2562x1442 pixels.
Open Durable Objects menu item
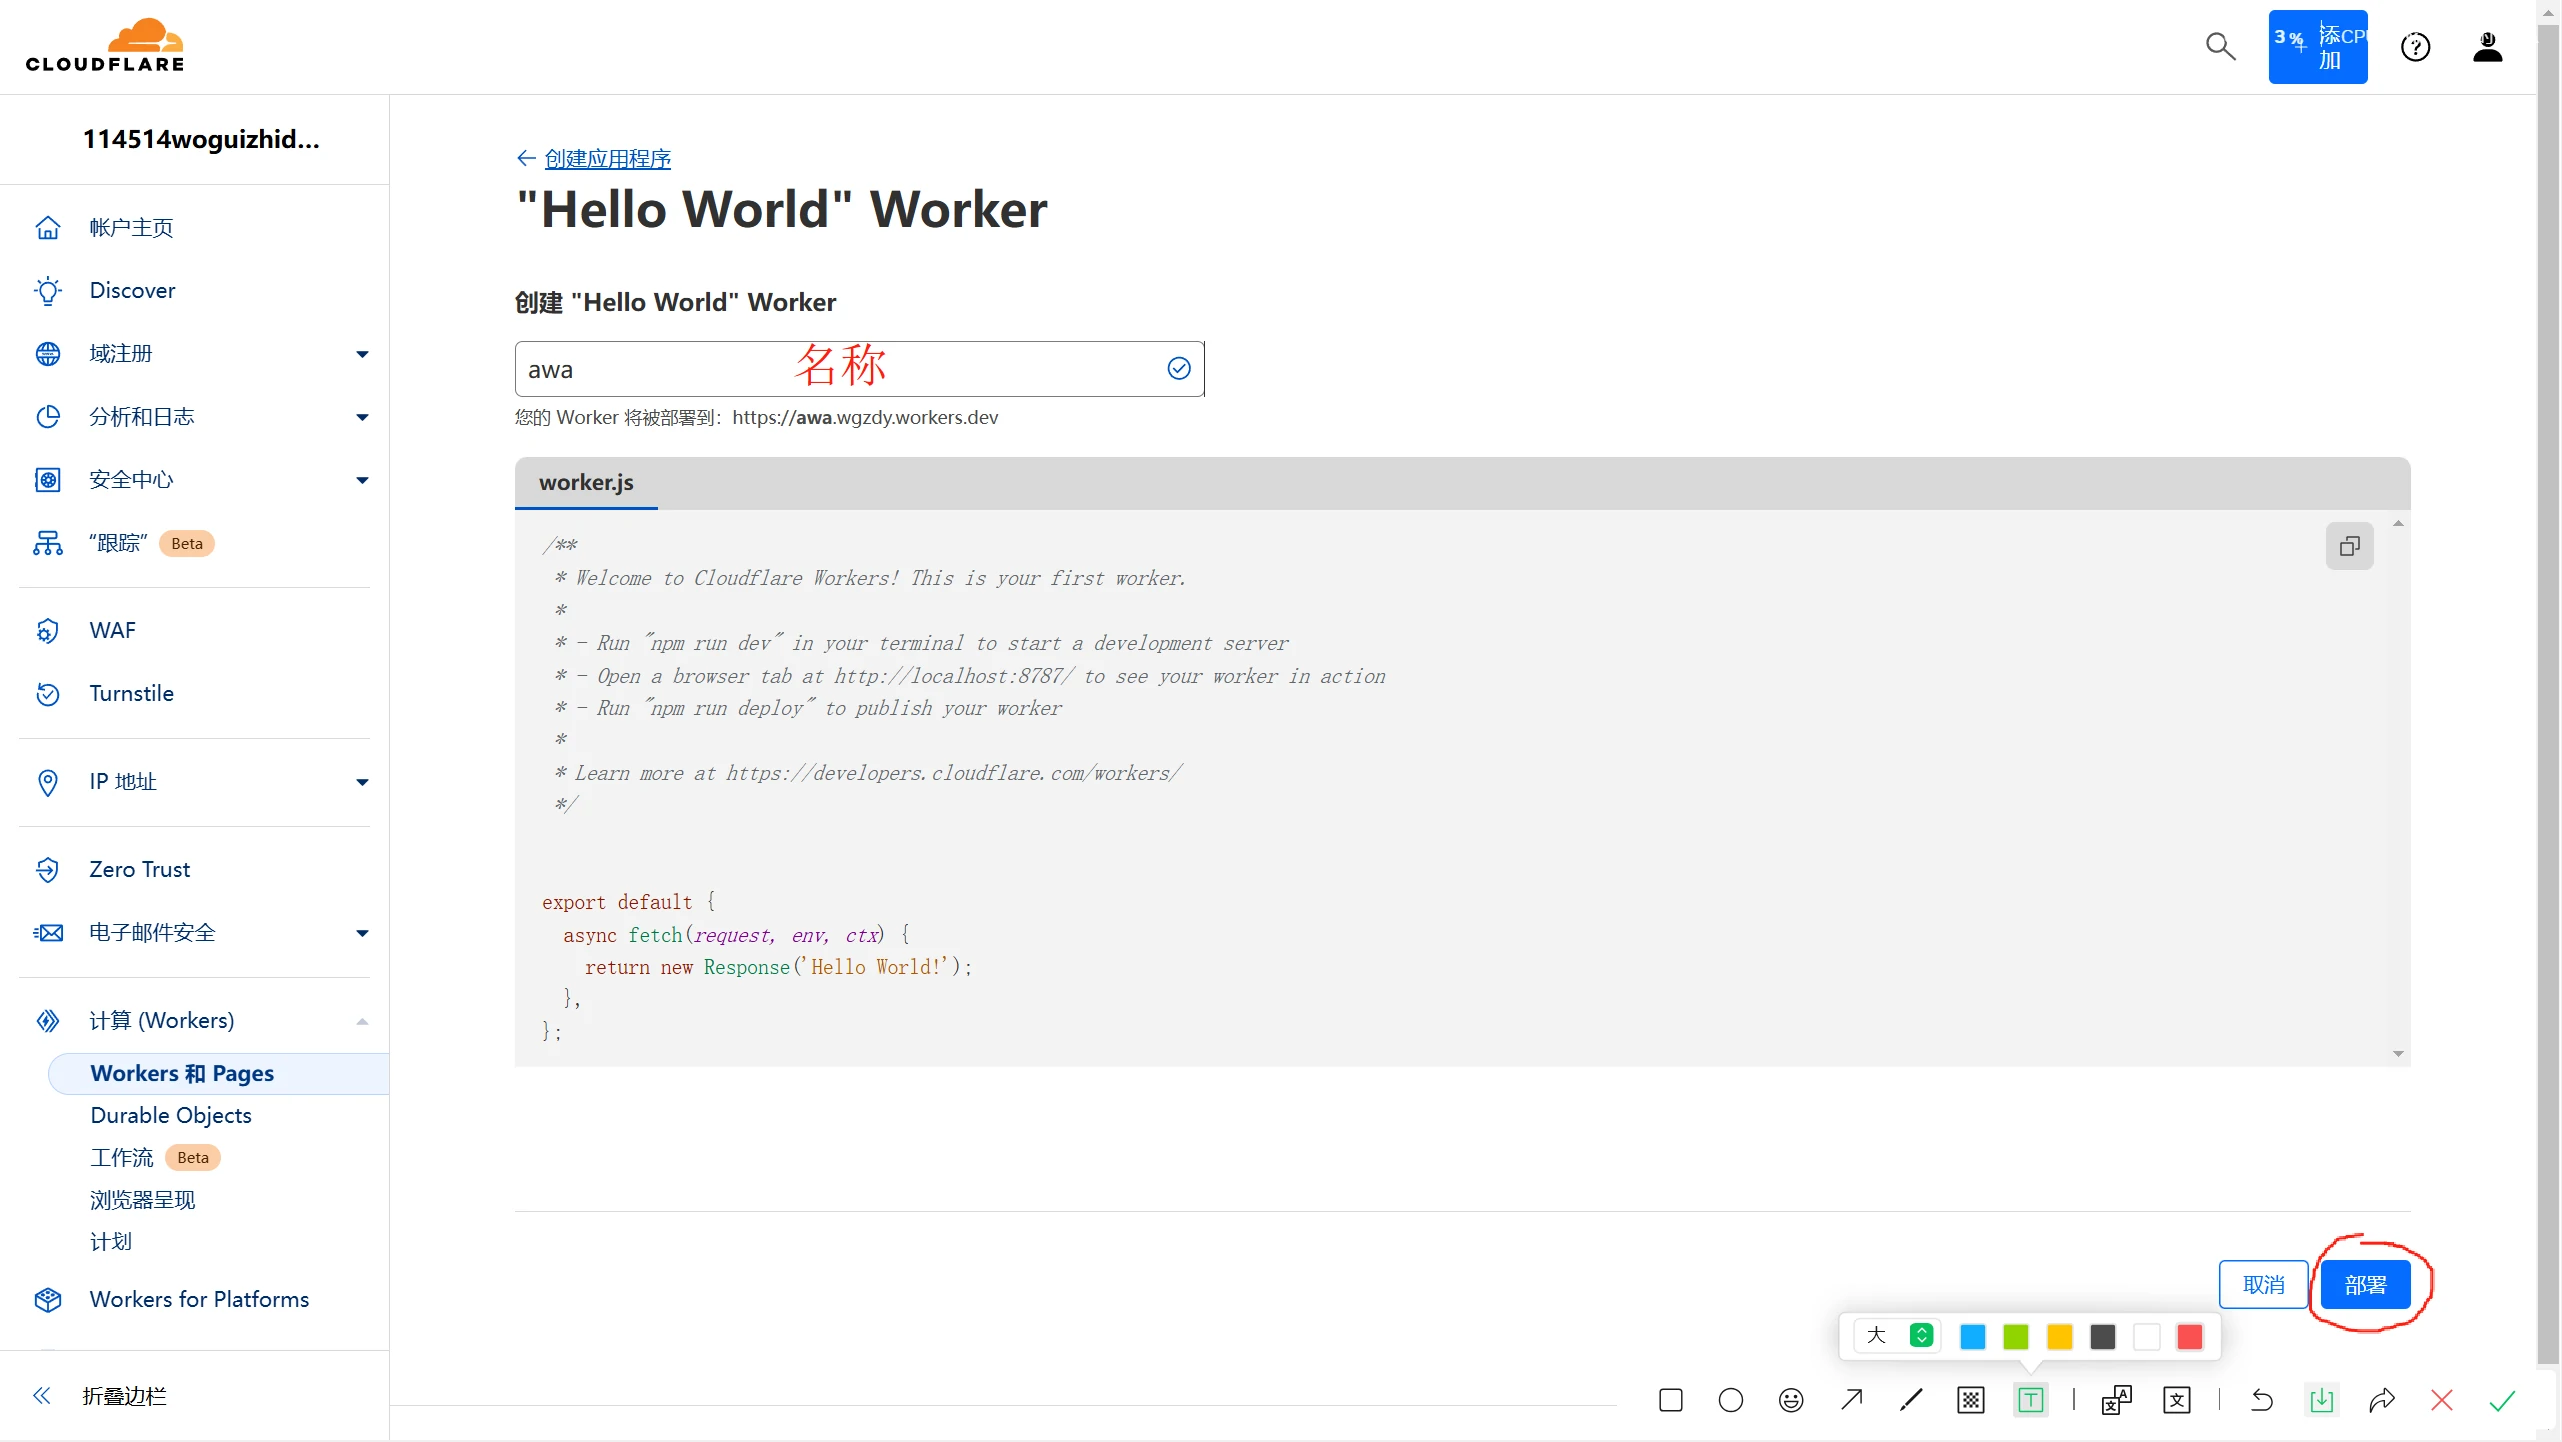pyautogui.click(x=171, y=1115)
